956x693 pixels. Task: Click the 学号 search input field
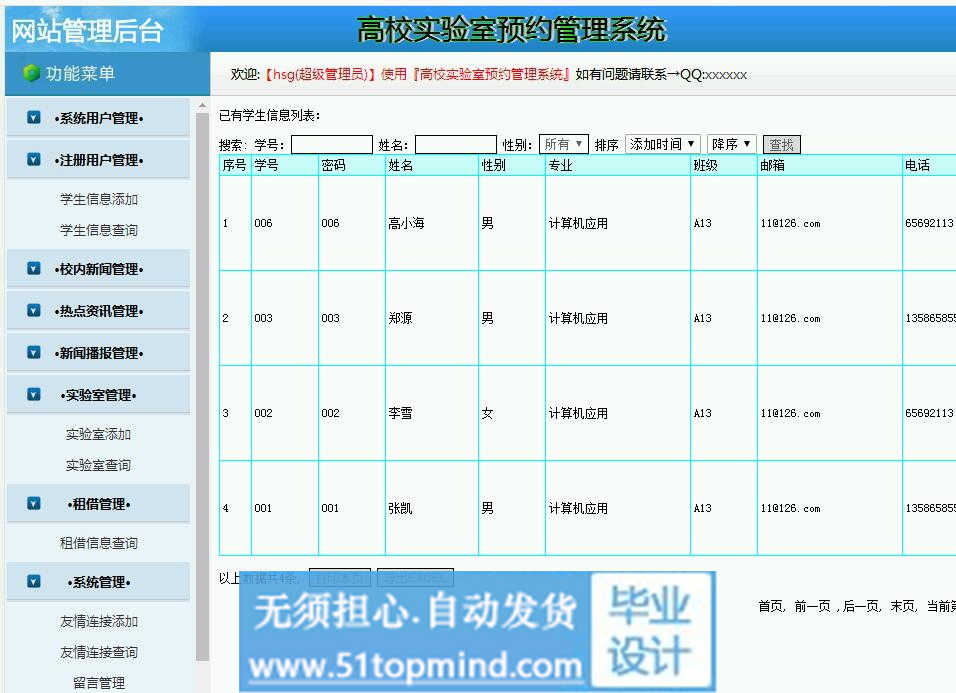[332, 145]
